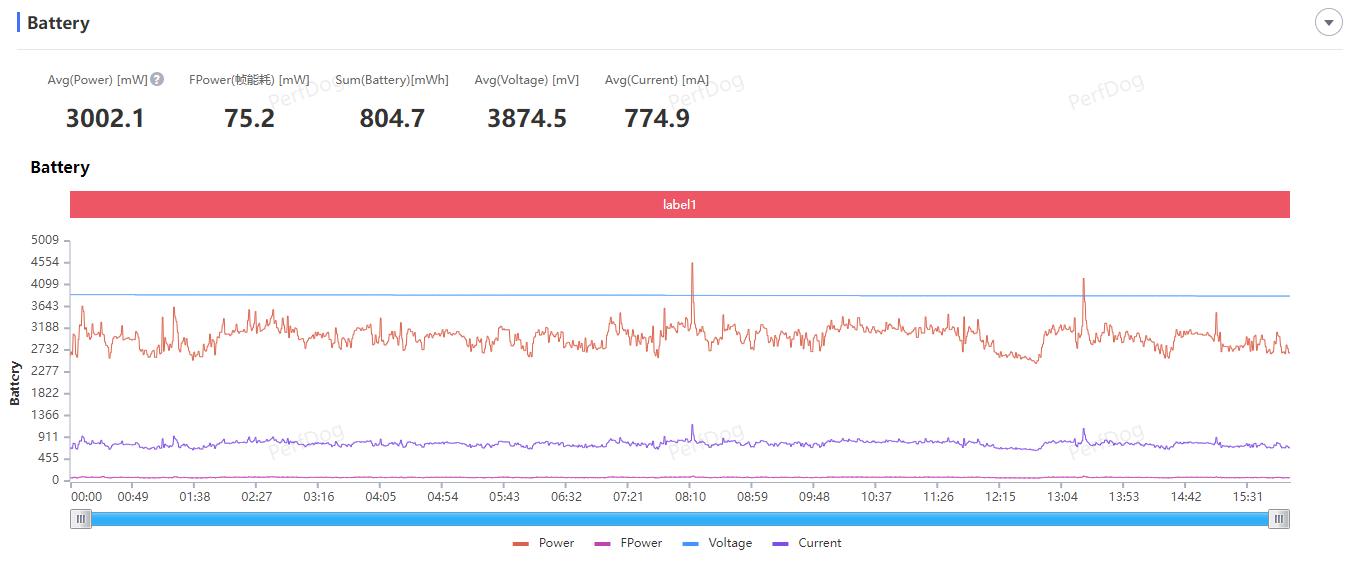Click the 00:00 label on the time axis
1357x579 pixels.
(x=86, y=497)
